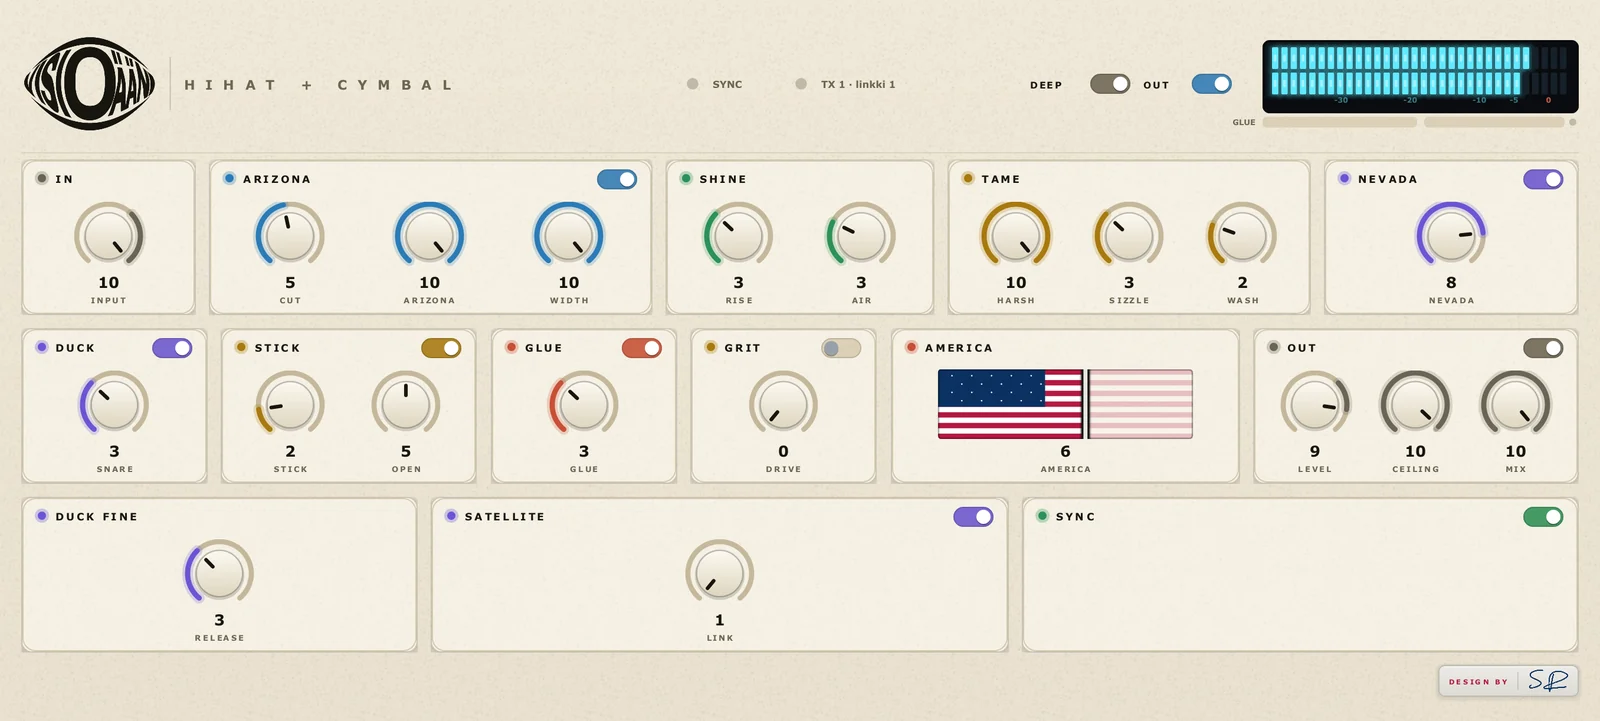Click the LINK knob in SATELLITE
This screenshot has height=721, width=1600.
pos(720,574)
